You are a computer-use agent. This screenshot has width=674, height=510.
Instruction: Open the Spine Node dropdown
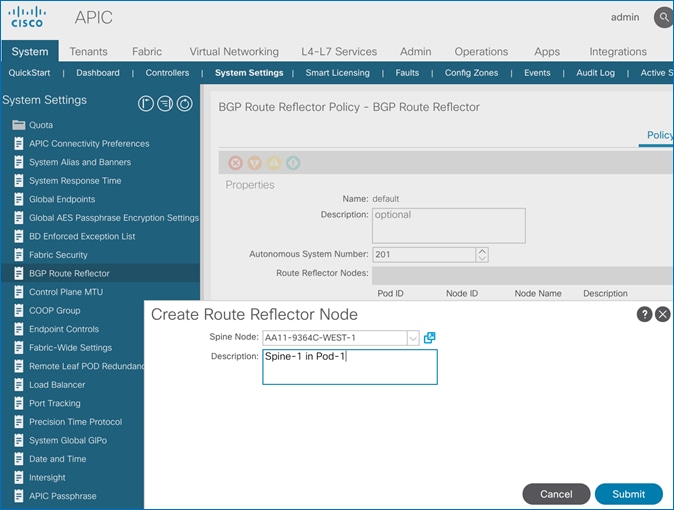pos(413,338)
